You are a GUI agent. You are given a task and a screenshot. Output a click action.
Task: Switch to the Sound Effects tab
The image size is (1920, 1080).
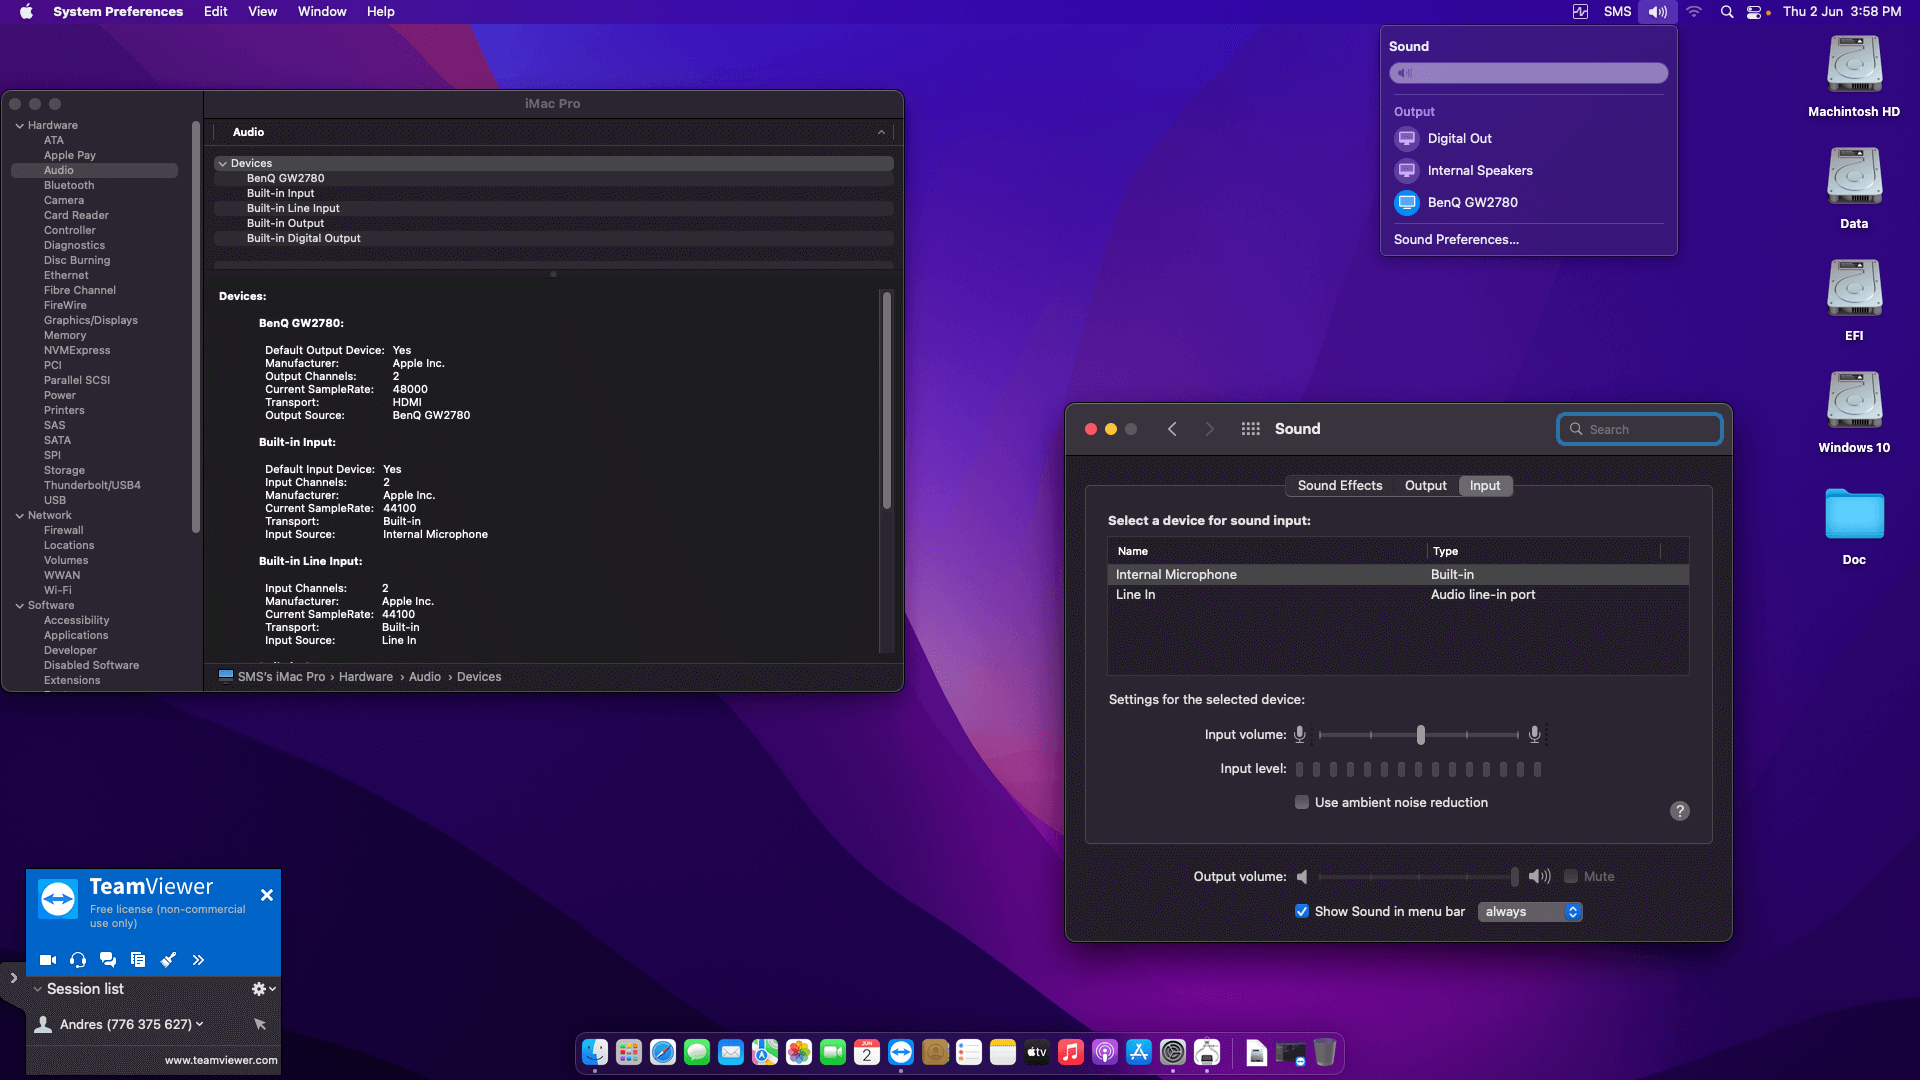point(1340,486)
